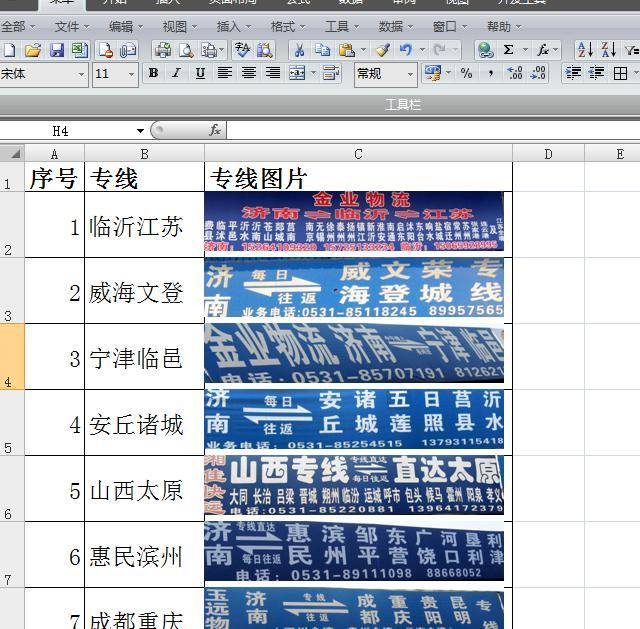Click the Wrap Text icon

[331, 73]
